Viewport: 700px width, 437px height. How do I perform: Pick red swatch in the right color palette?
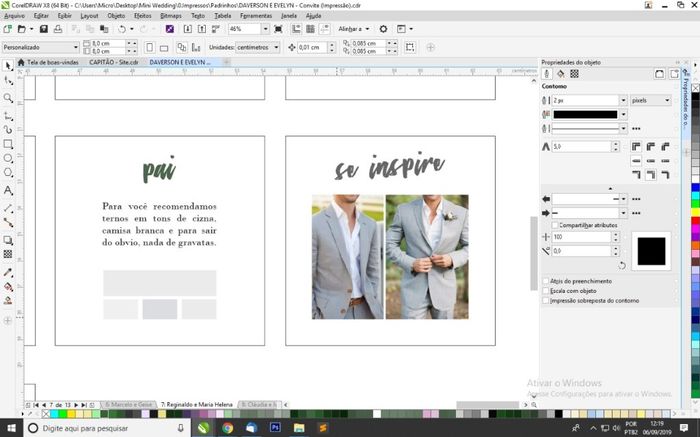pos(696,221)
